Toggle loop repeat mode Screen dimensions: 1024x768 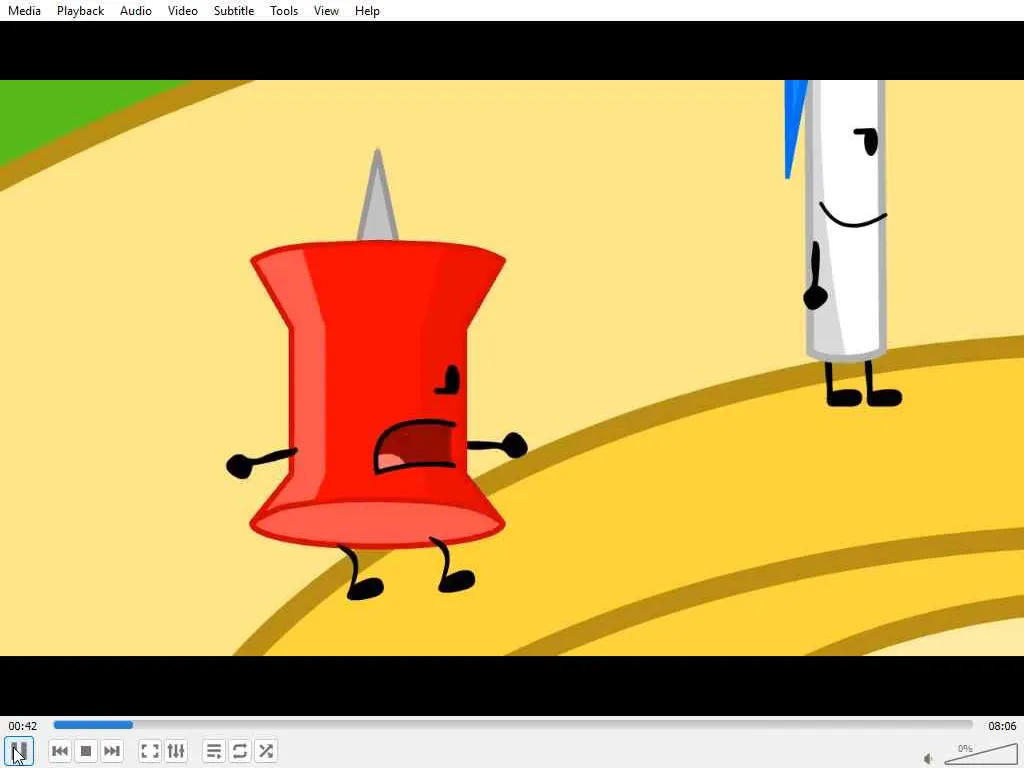click(x=240, y=751)
